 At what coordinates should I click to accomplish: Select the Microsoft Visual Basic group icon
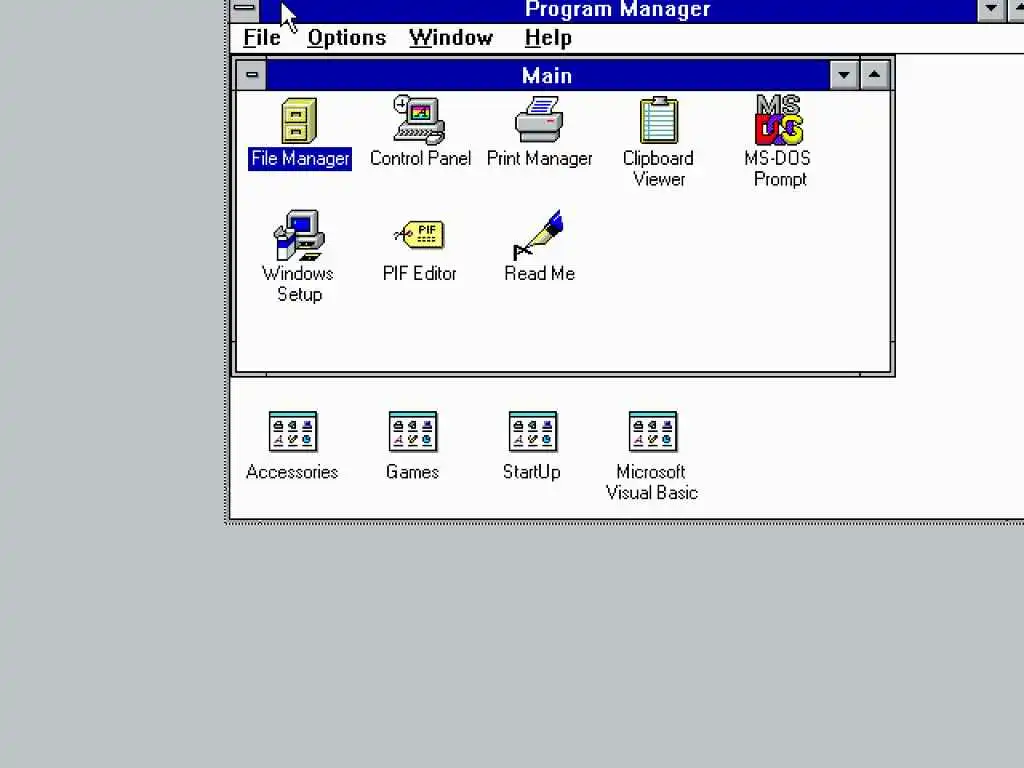pyautogui.click(x=652, y=431)
